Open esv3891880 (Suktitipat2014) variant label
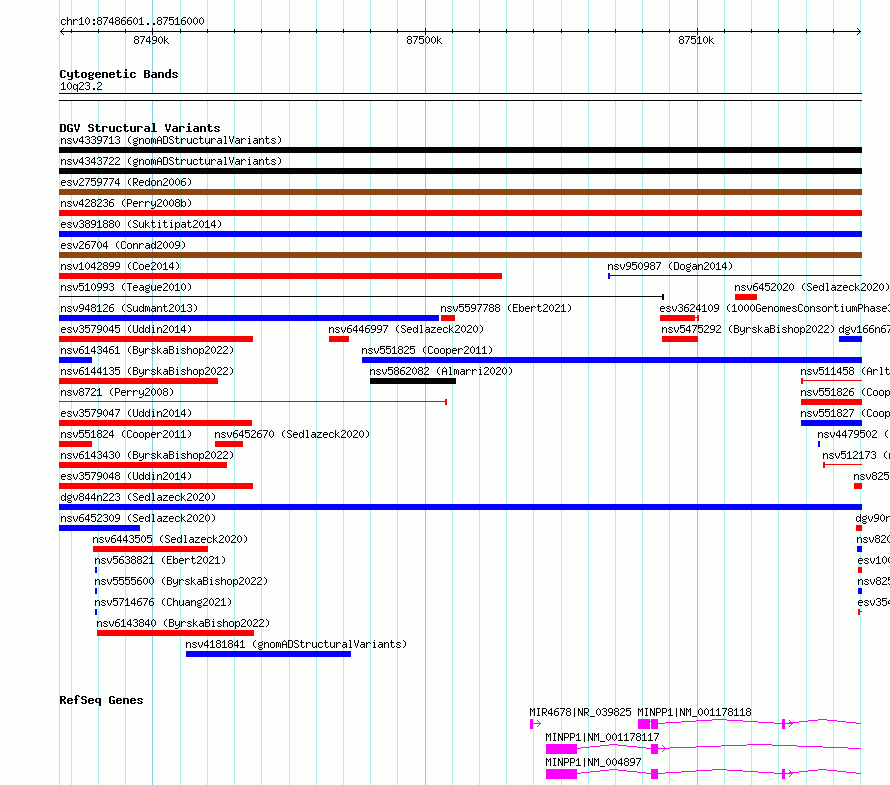This screenshot has height=785, width=890. pyautogui.click(x=141, y=224)
